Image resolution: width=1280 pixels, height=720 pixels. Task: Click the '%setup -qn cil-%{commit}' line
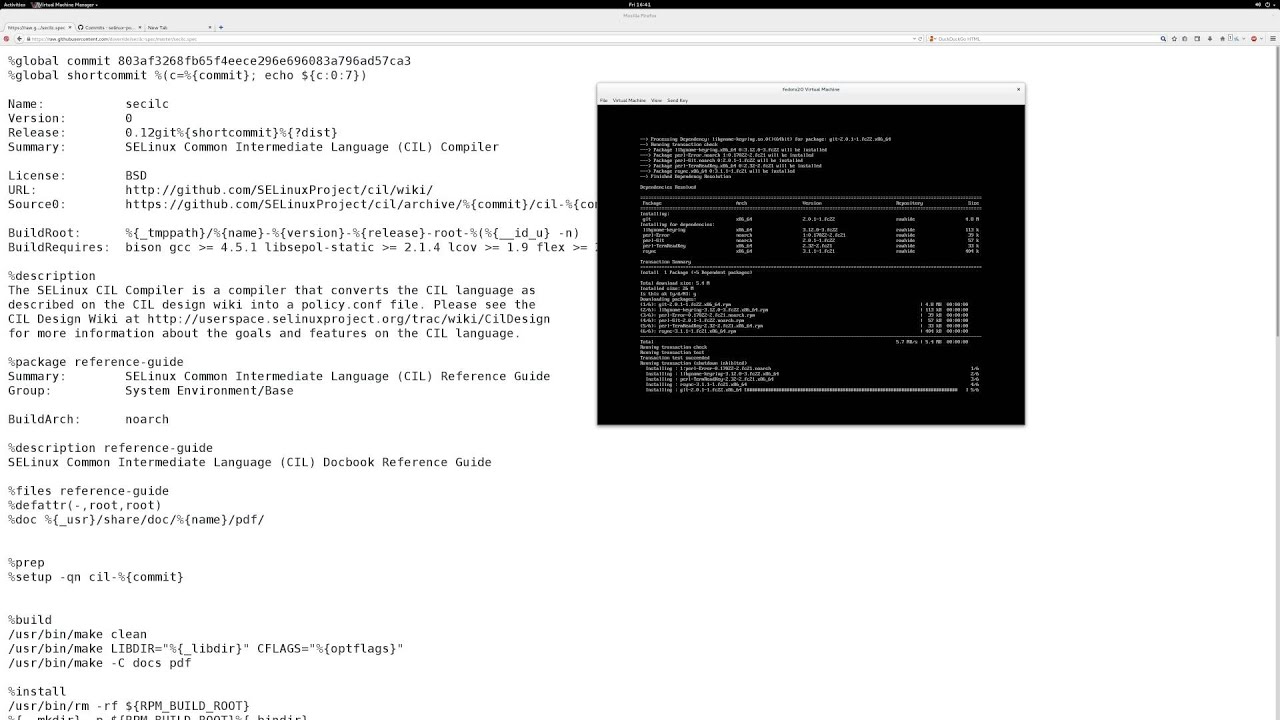pos(96,577)
